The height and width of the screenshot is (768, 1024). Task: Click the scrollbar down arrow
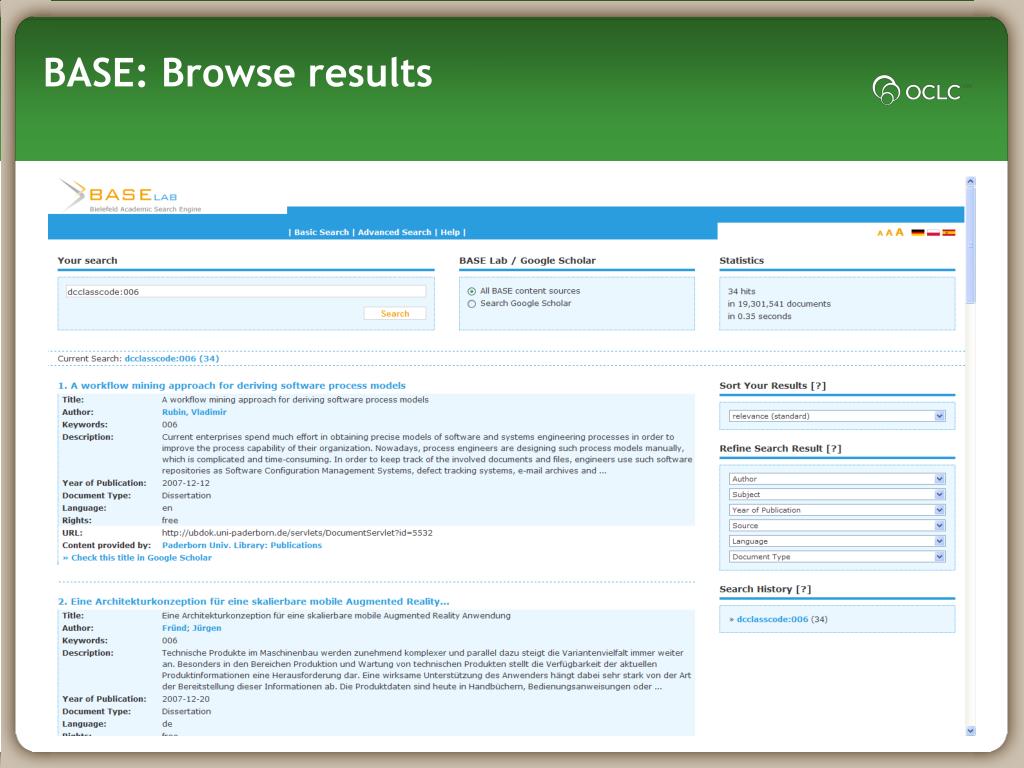coord(970,731)
